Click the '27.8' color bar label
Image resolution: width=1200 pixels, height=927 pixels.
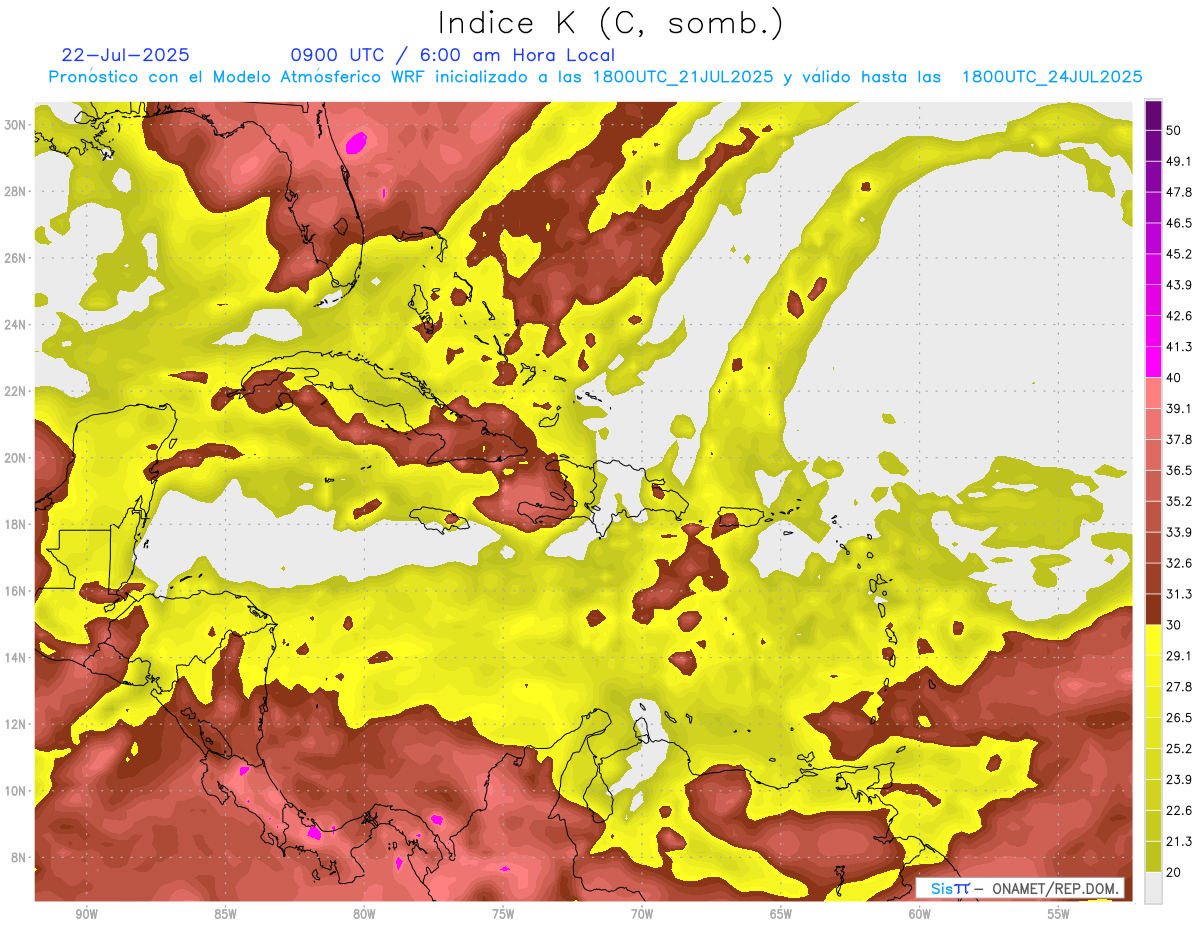point(1179,687)
